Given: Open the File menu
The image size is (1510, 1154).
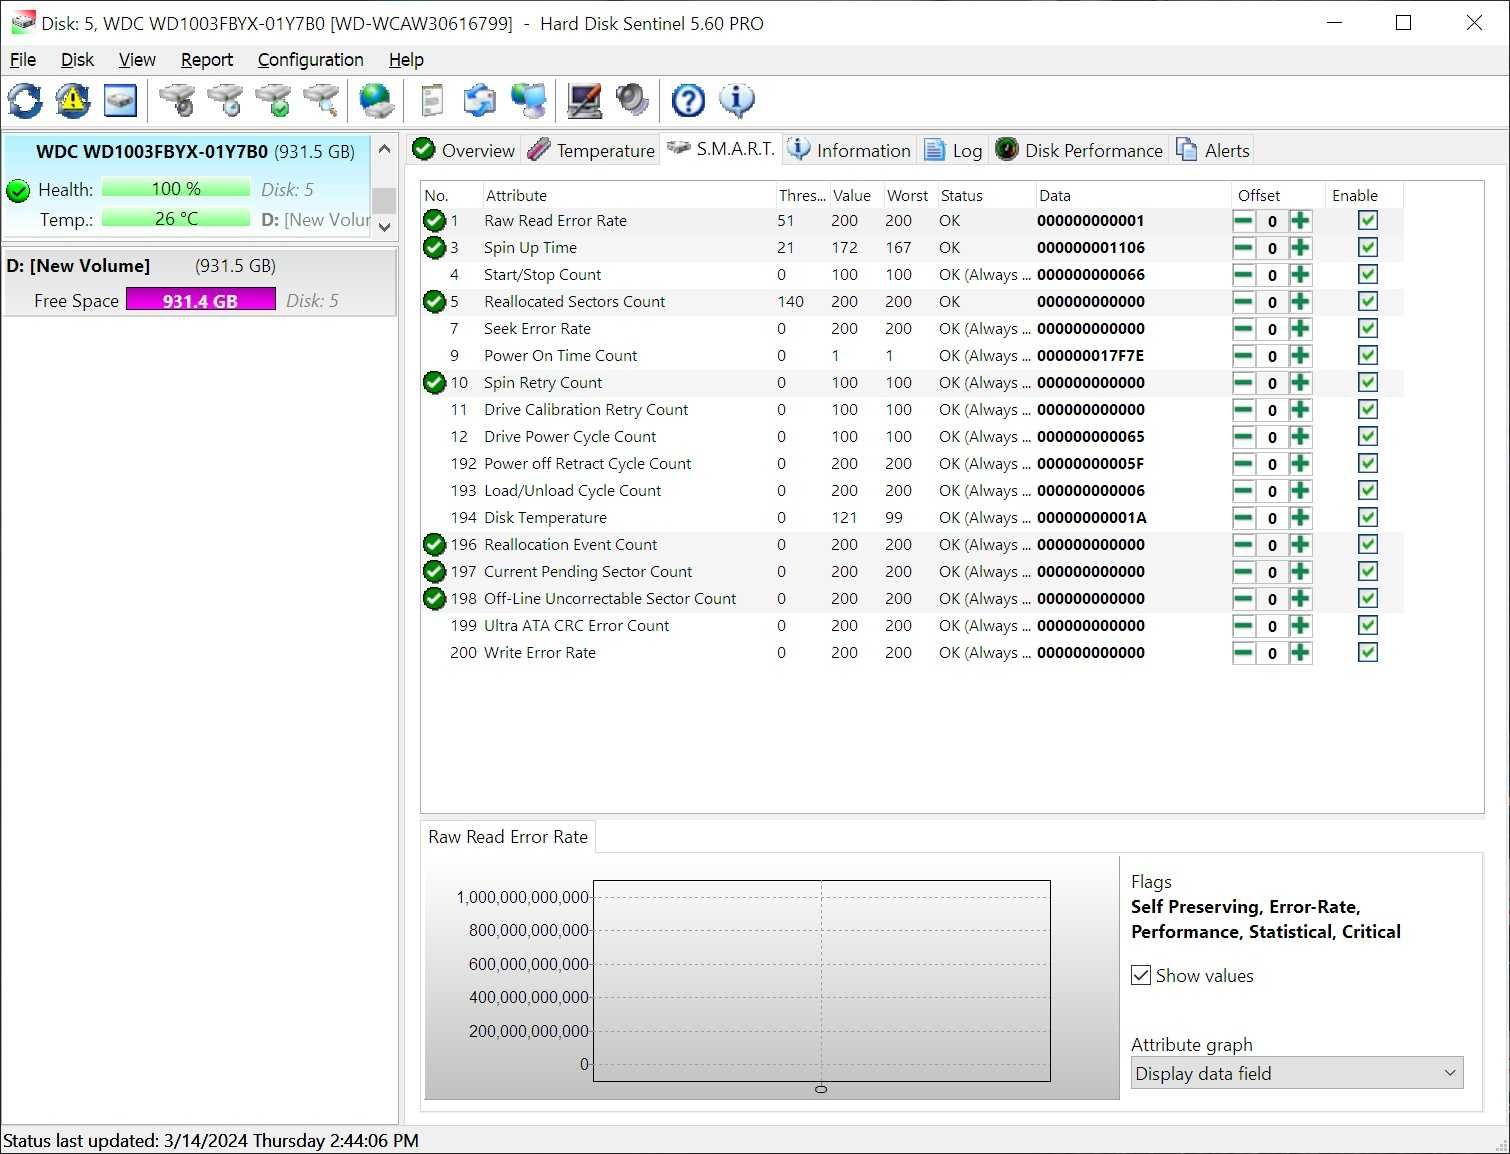Looking at the screenshot, I should point(23,60).
